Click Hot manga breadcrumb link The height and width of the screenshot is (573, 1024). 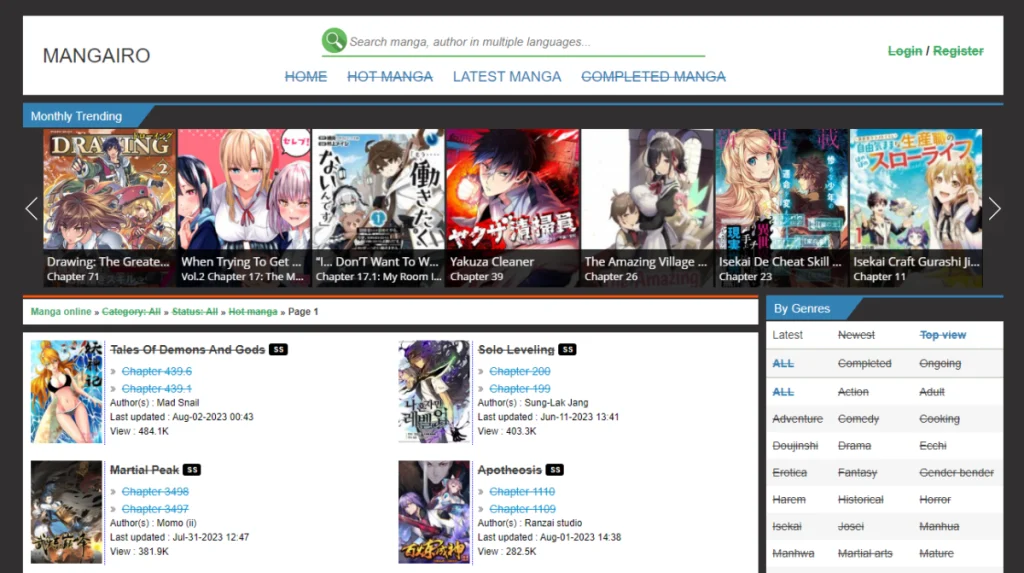[x=253, y=312]
